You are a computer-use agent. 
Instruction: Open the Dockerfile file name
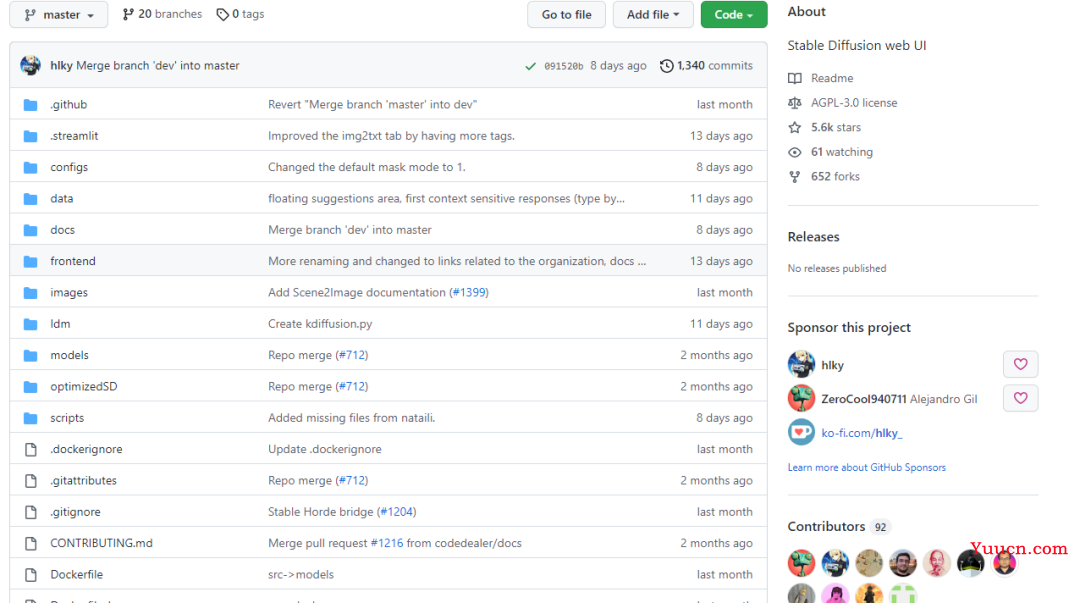pos(76,575)
